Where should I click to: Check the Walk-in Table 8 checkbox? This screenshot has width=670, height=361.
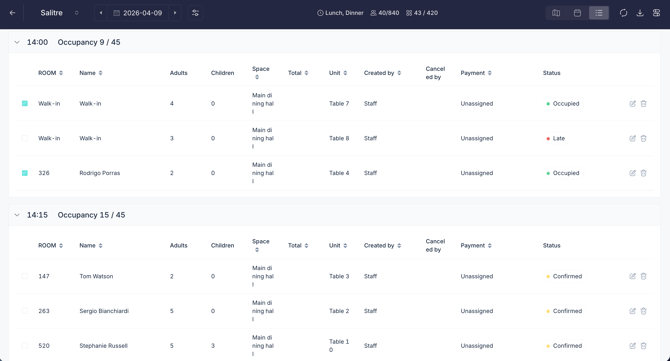click(25, 138)
